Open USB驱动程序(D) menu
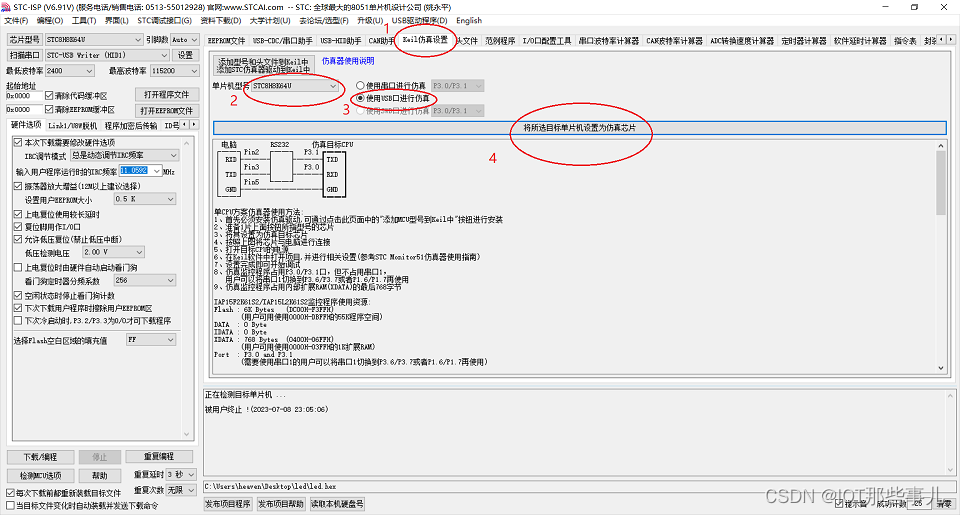Image resolution: width=960 pixels, height=515 pixels. pos(419,20)
